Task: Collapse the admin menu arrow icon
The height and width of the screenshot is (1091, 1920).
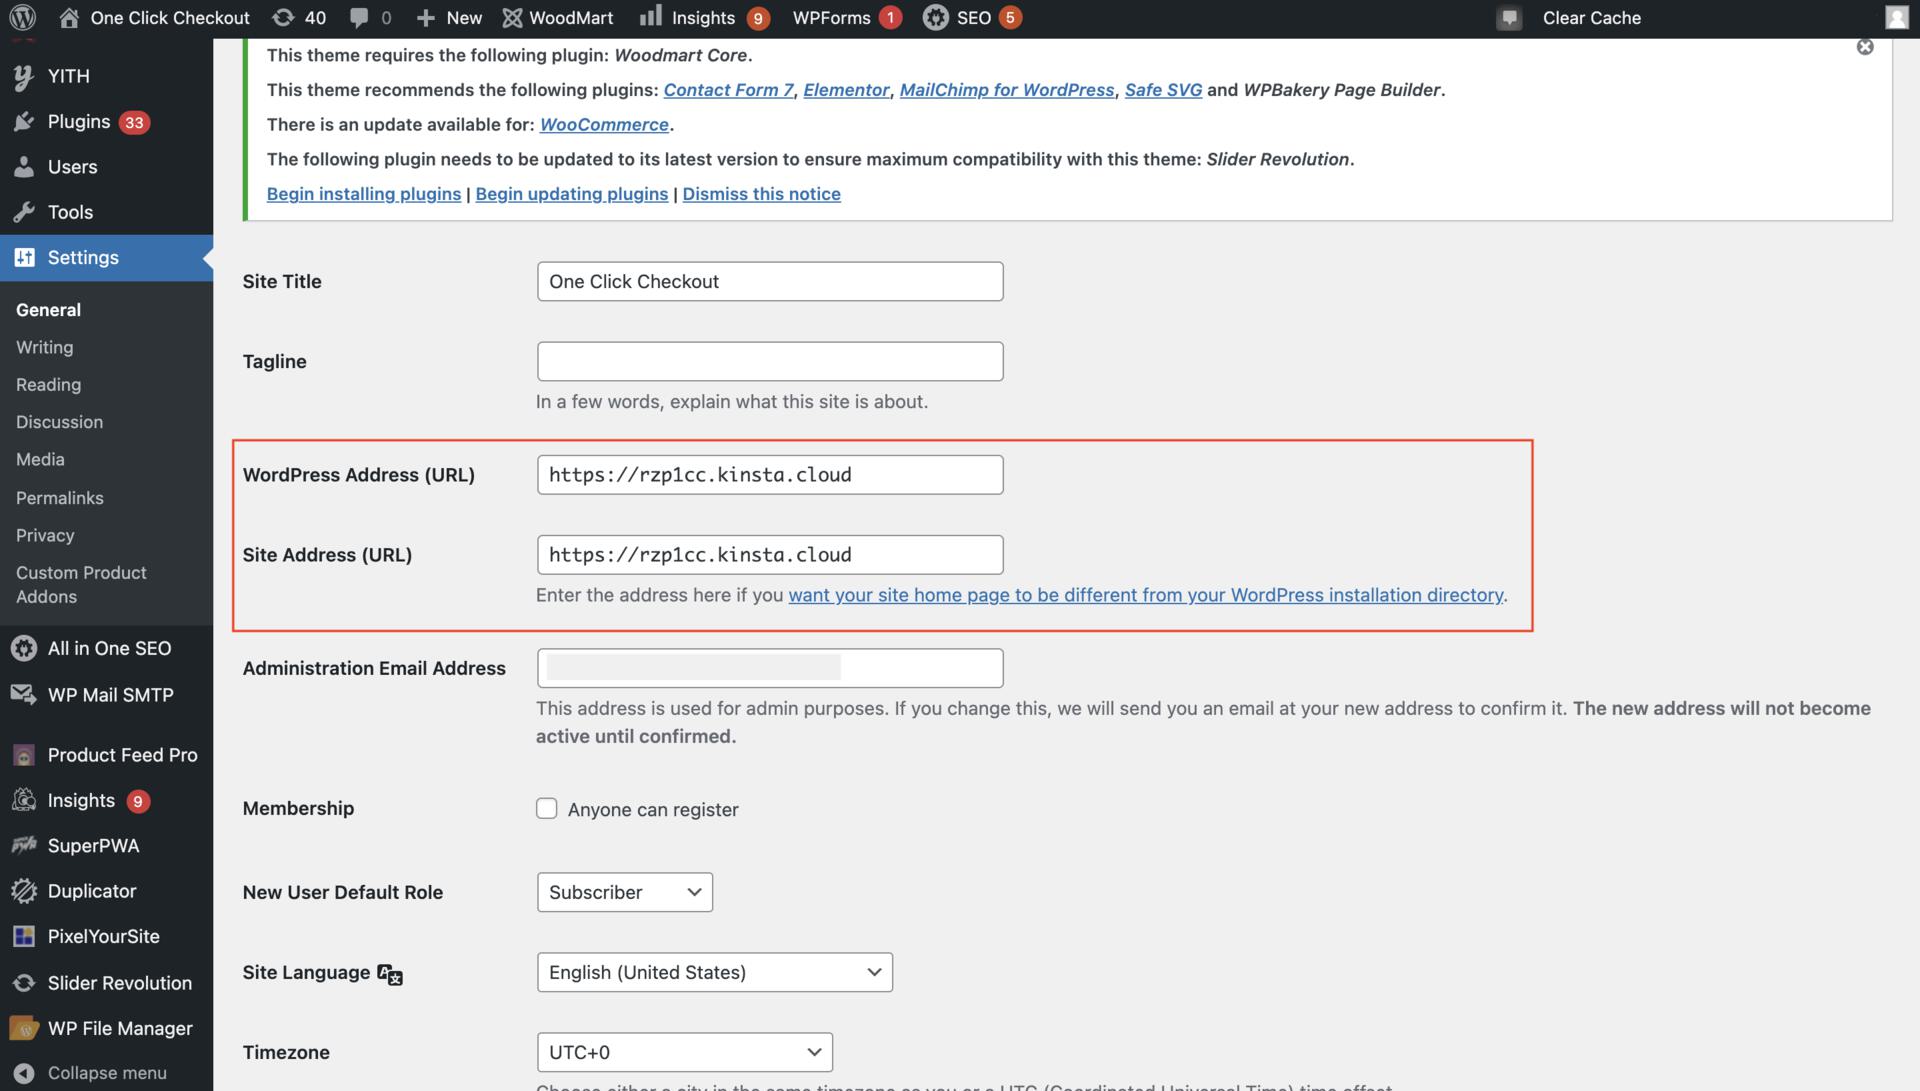Action: [x=24, y=1073]
